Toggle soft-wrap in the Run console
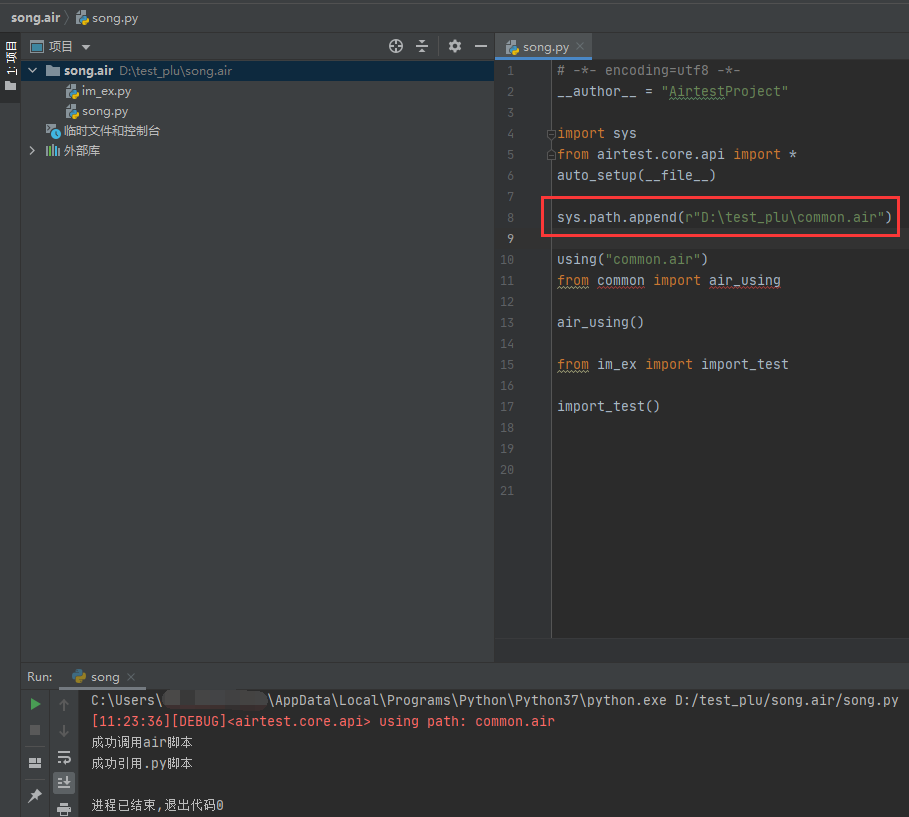The width and height of the screenshot is (909, 817). 64,757
